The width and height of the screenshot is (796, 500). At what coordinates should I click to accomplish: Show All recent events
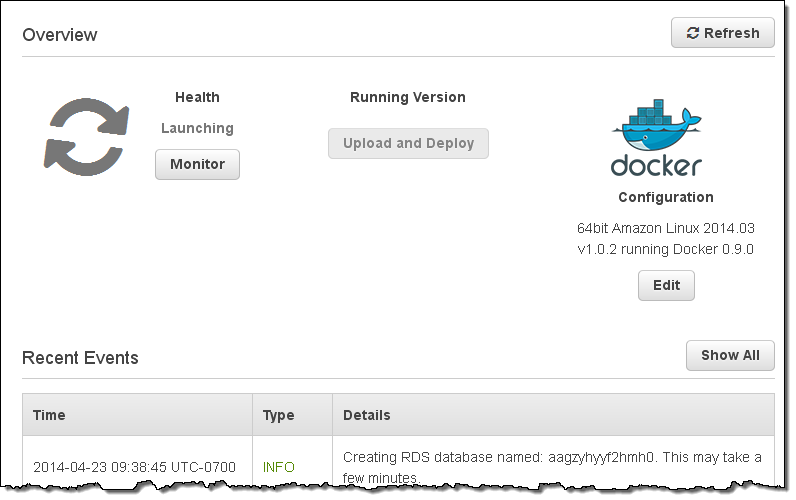[x=730, y=355]
